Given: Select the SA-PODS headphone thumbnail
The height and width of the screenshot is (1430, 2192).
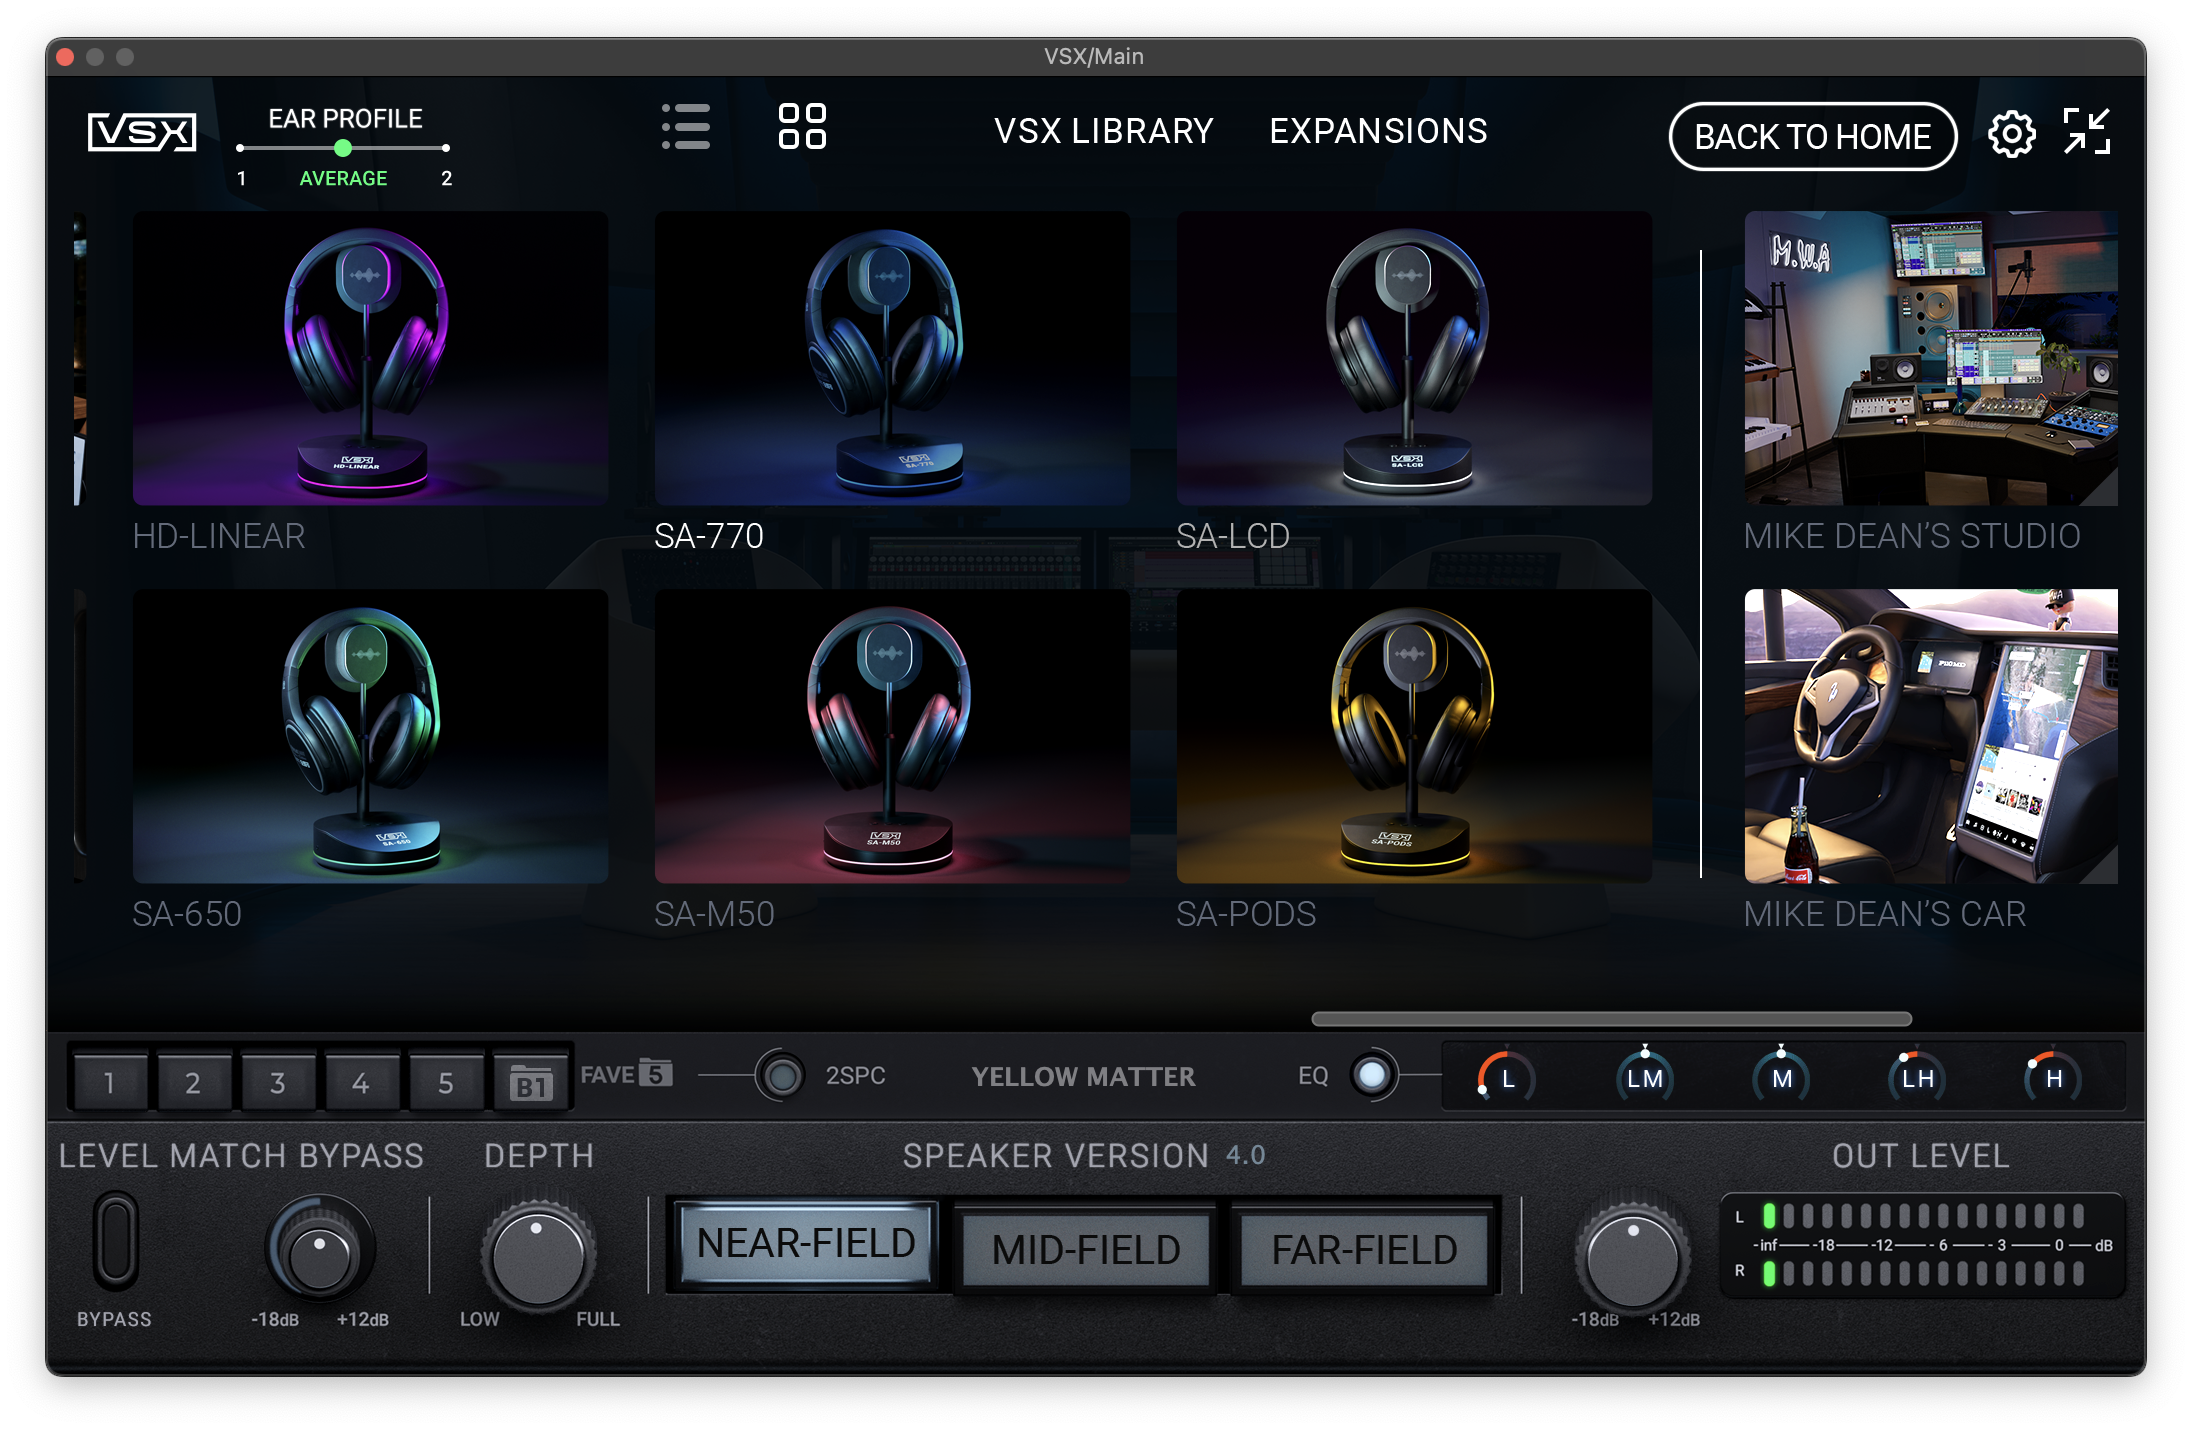Looking at the screenshot, I should [x=1414, y=736].
